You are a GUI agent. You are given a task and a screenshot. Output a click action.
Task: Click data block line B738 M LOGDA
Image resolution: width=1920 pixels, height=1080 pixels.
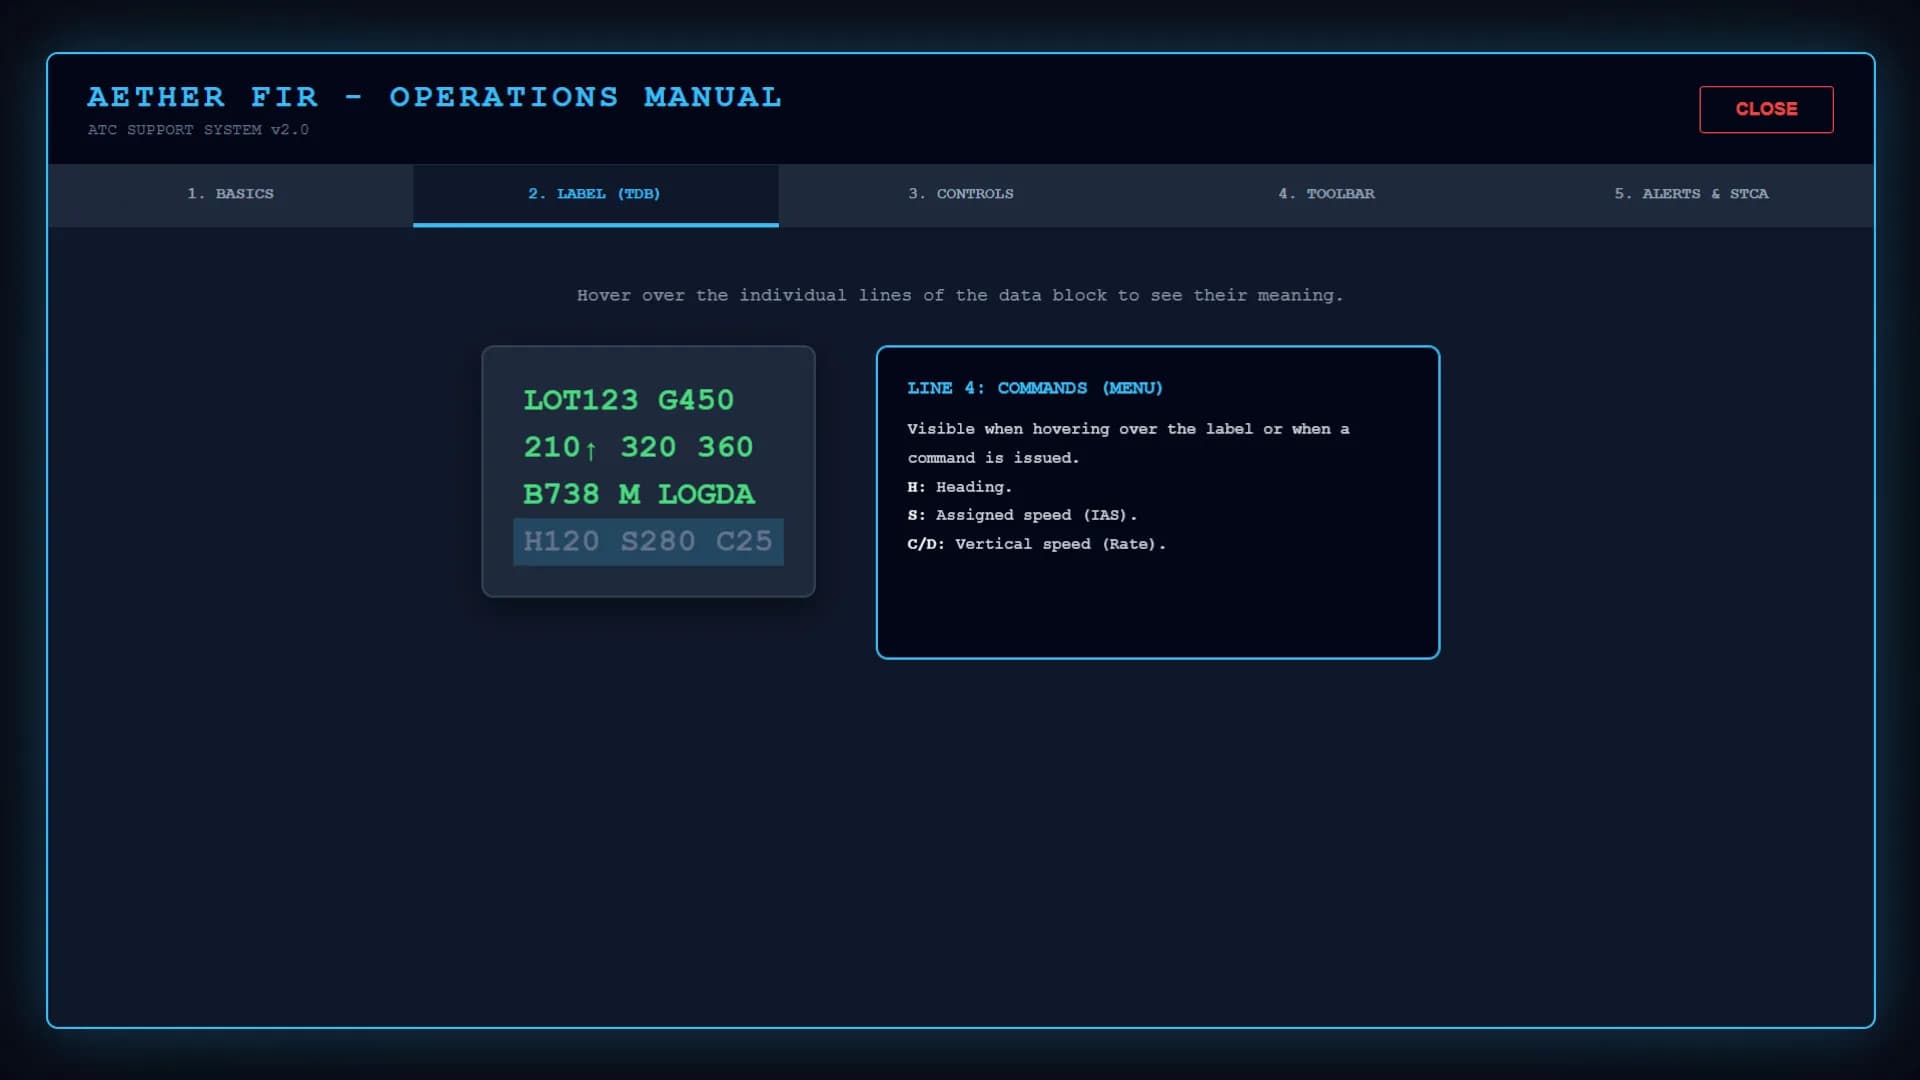648,494
